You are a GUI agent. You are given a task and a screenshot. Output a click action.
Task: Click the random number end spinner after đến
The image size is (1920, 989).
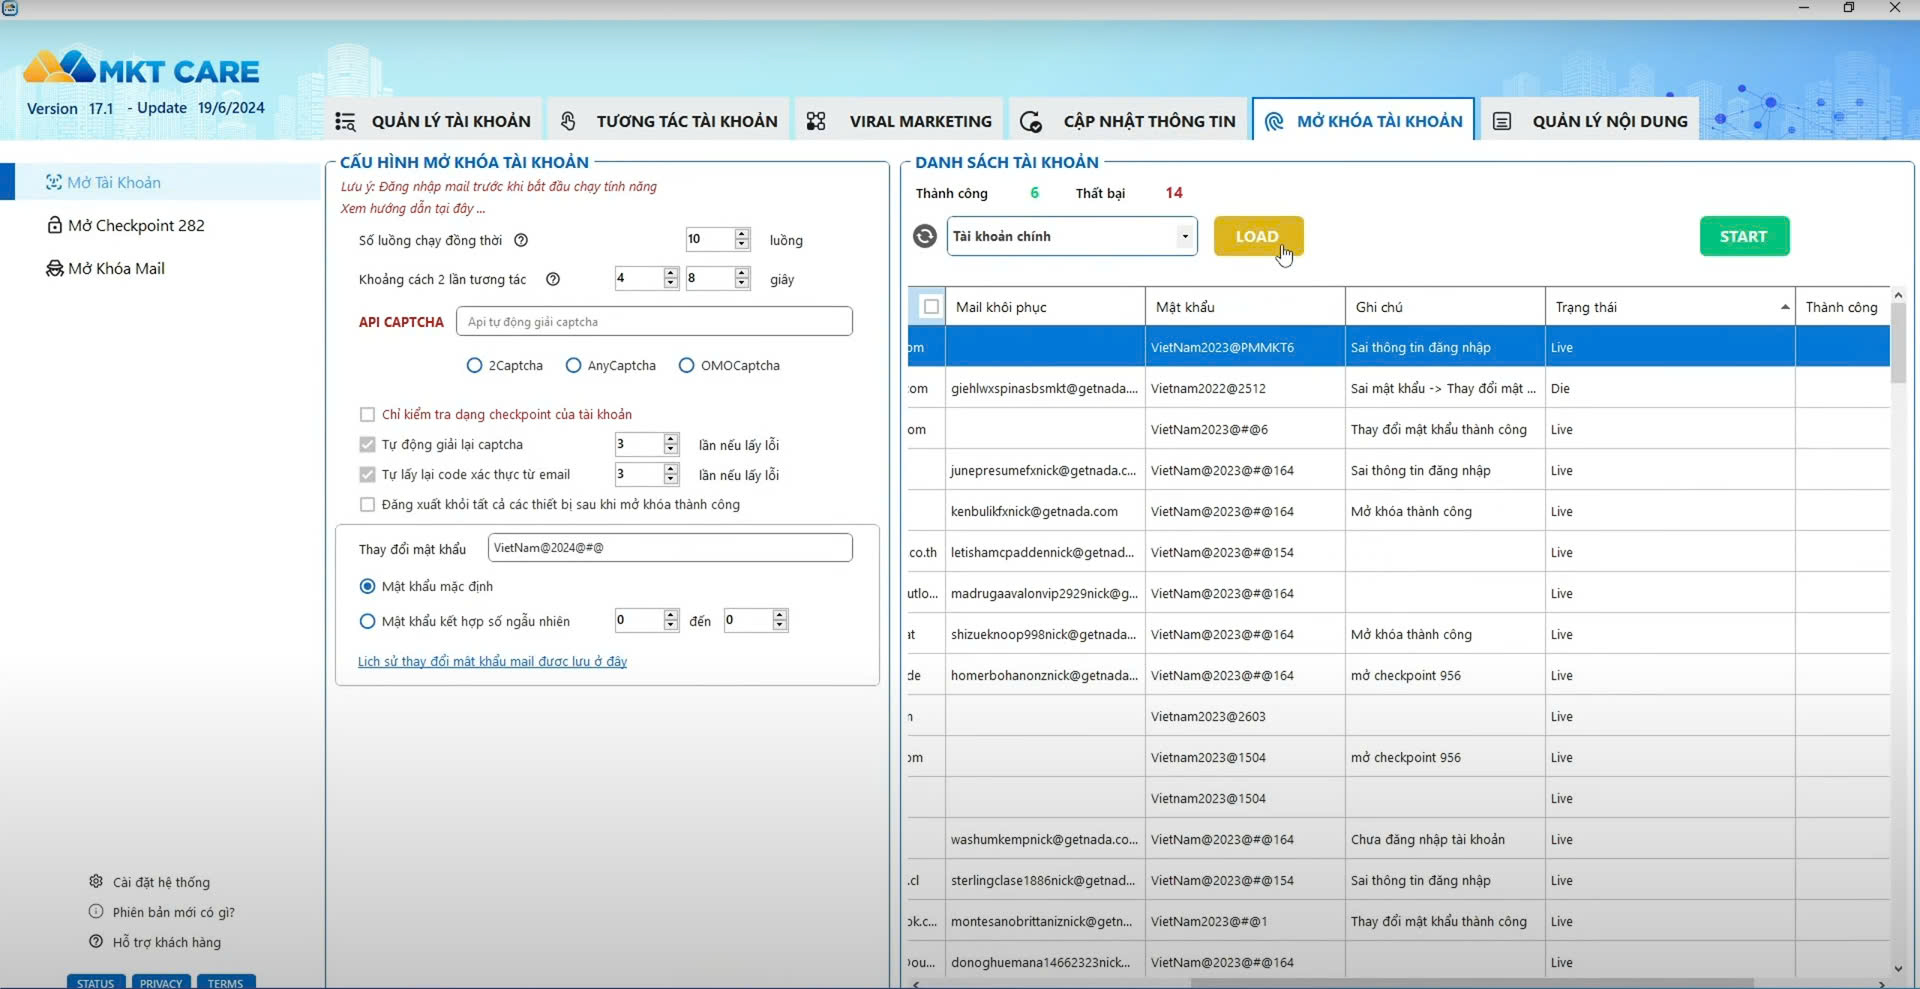click(x=780, y=620)
